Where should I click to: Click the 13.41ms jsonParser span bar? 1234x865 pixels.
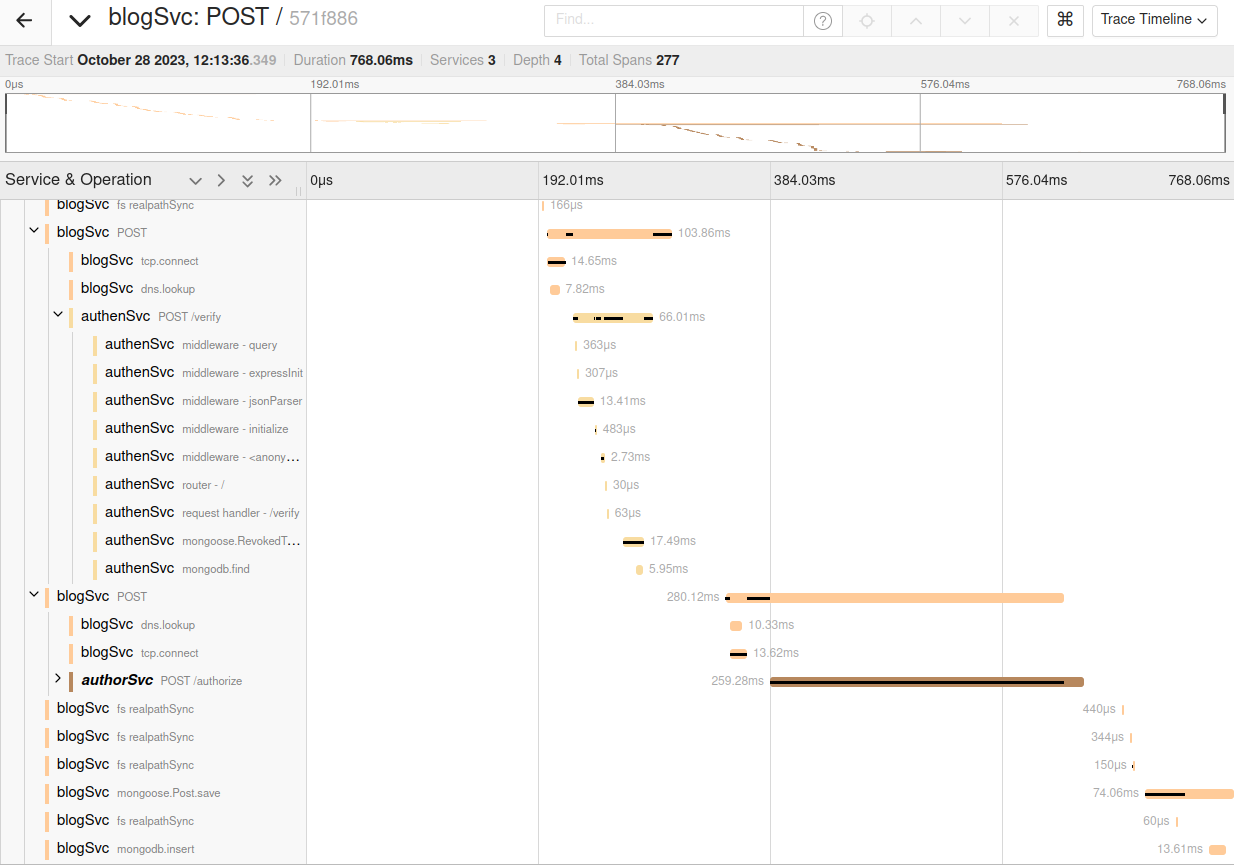[x=586, y=401]
